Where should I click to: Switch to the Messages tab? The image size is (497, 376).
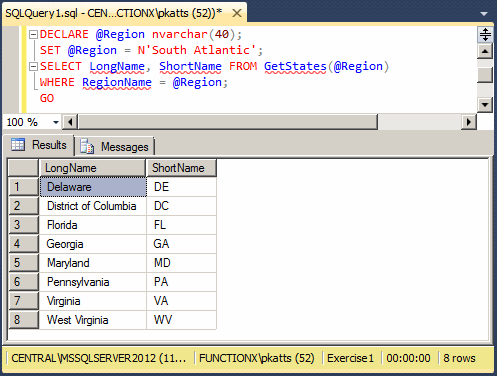115,147
